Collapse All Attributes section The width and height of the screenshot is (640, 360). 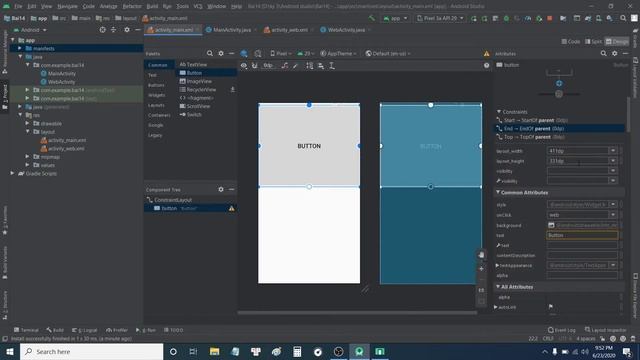click(498, 287)
